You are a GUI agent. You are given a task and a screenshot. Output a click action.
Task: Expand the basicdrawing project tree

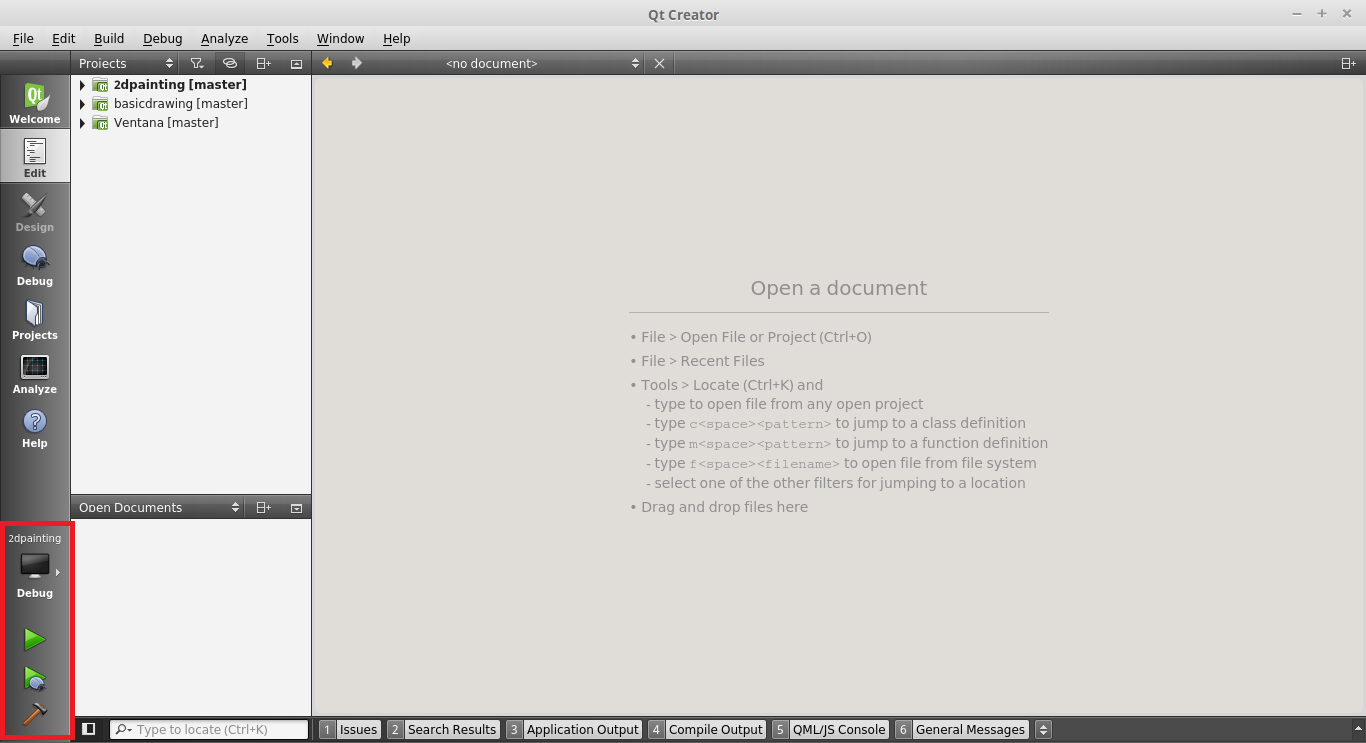pos(82,104)
